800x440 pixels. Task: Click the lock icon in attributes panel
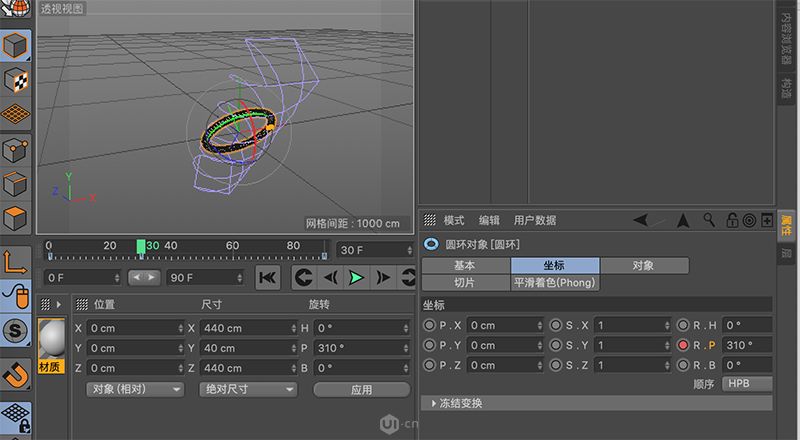[x=732, y=220]
